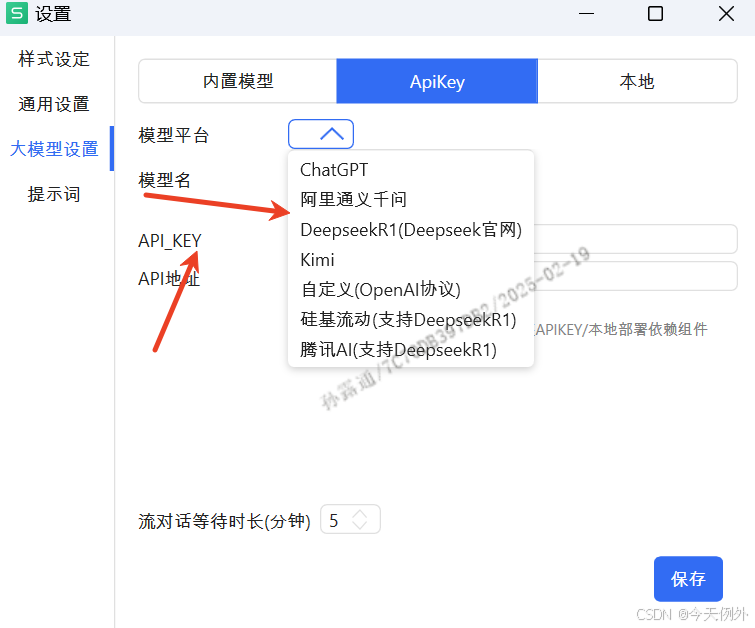Viewport: 755px width, 628px height.
Task: Minimize the 设置 window
Action: pyautogui.click(x=586, y=13)
